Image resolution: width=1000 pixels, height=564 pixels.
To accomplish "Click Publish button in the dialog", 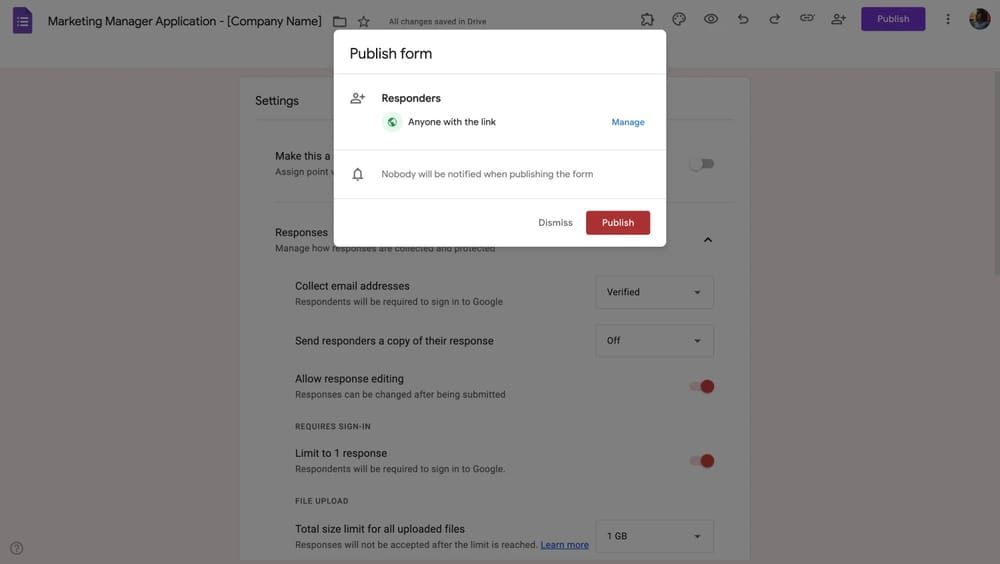I will click(618, 223).
